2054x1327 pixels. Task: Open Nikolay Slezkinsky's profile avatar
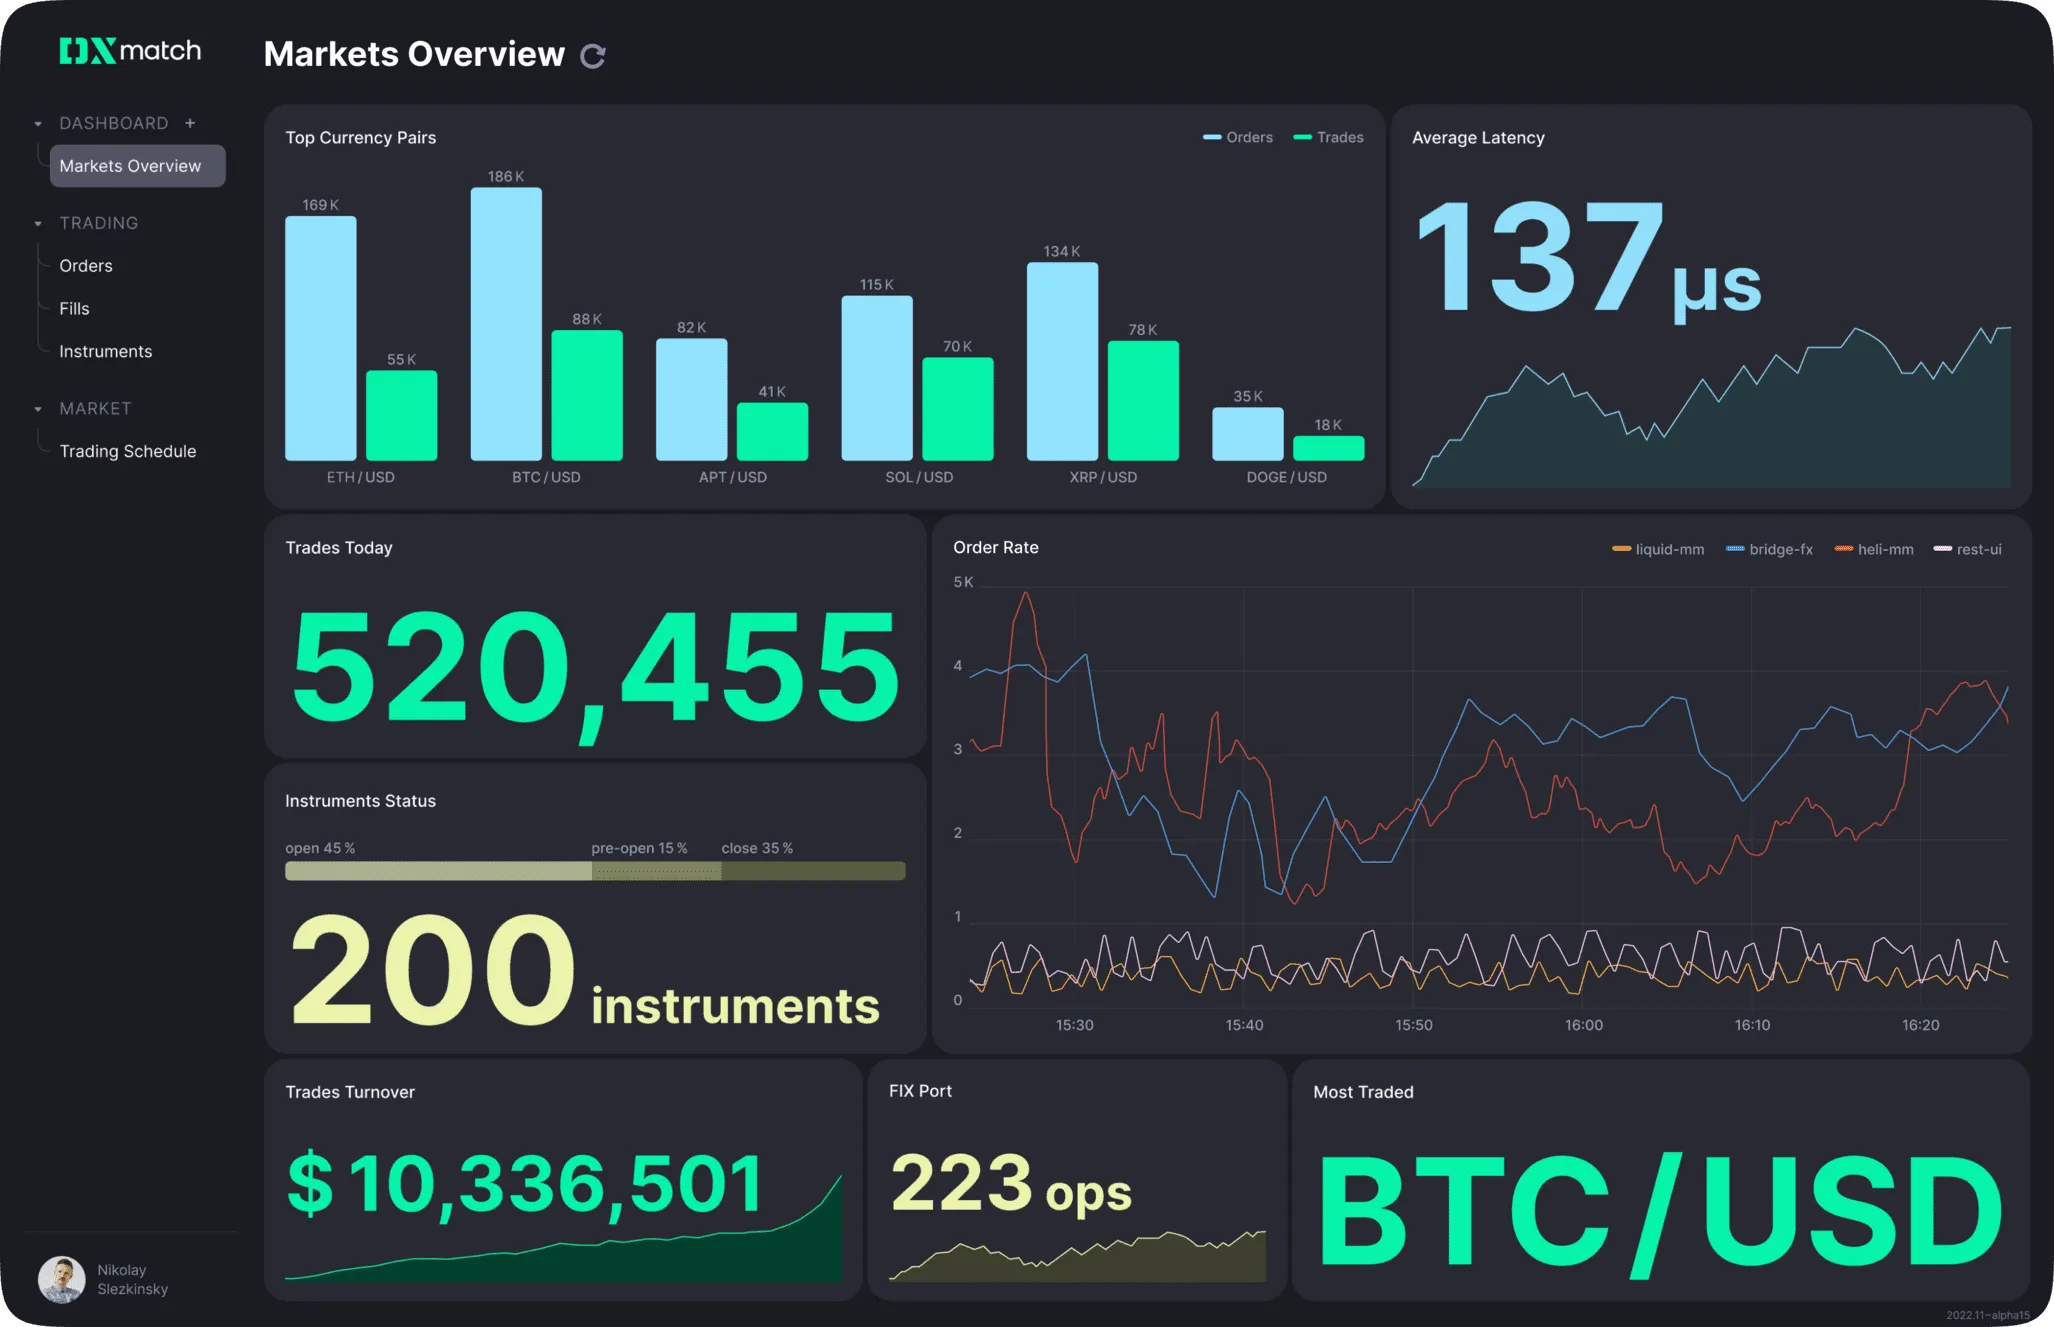click(x=62, y=1280)
